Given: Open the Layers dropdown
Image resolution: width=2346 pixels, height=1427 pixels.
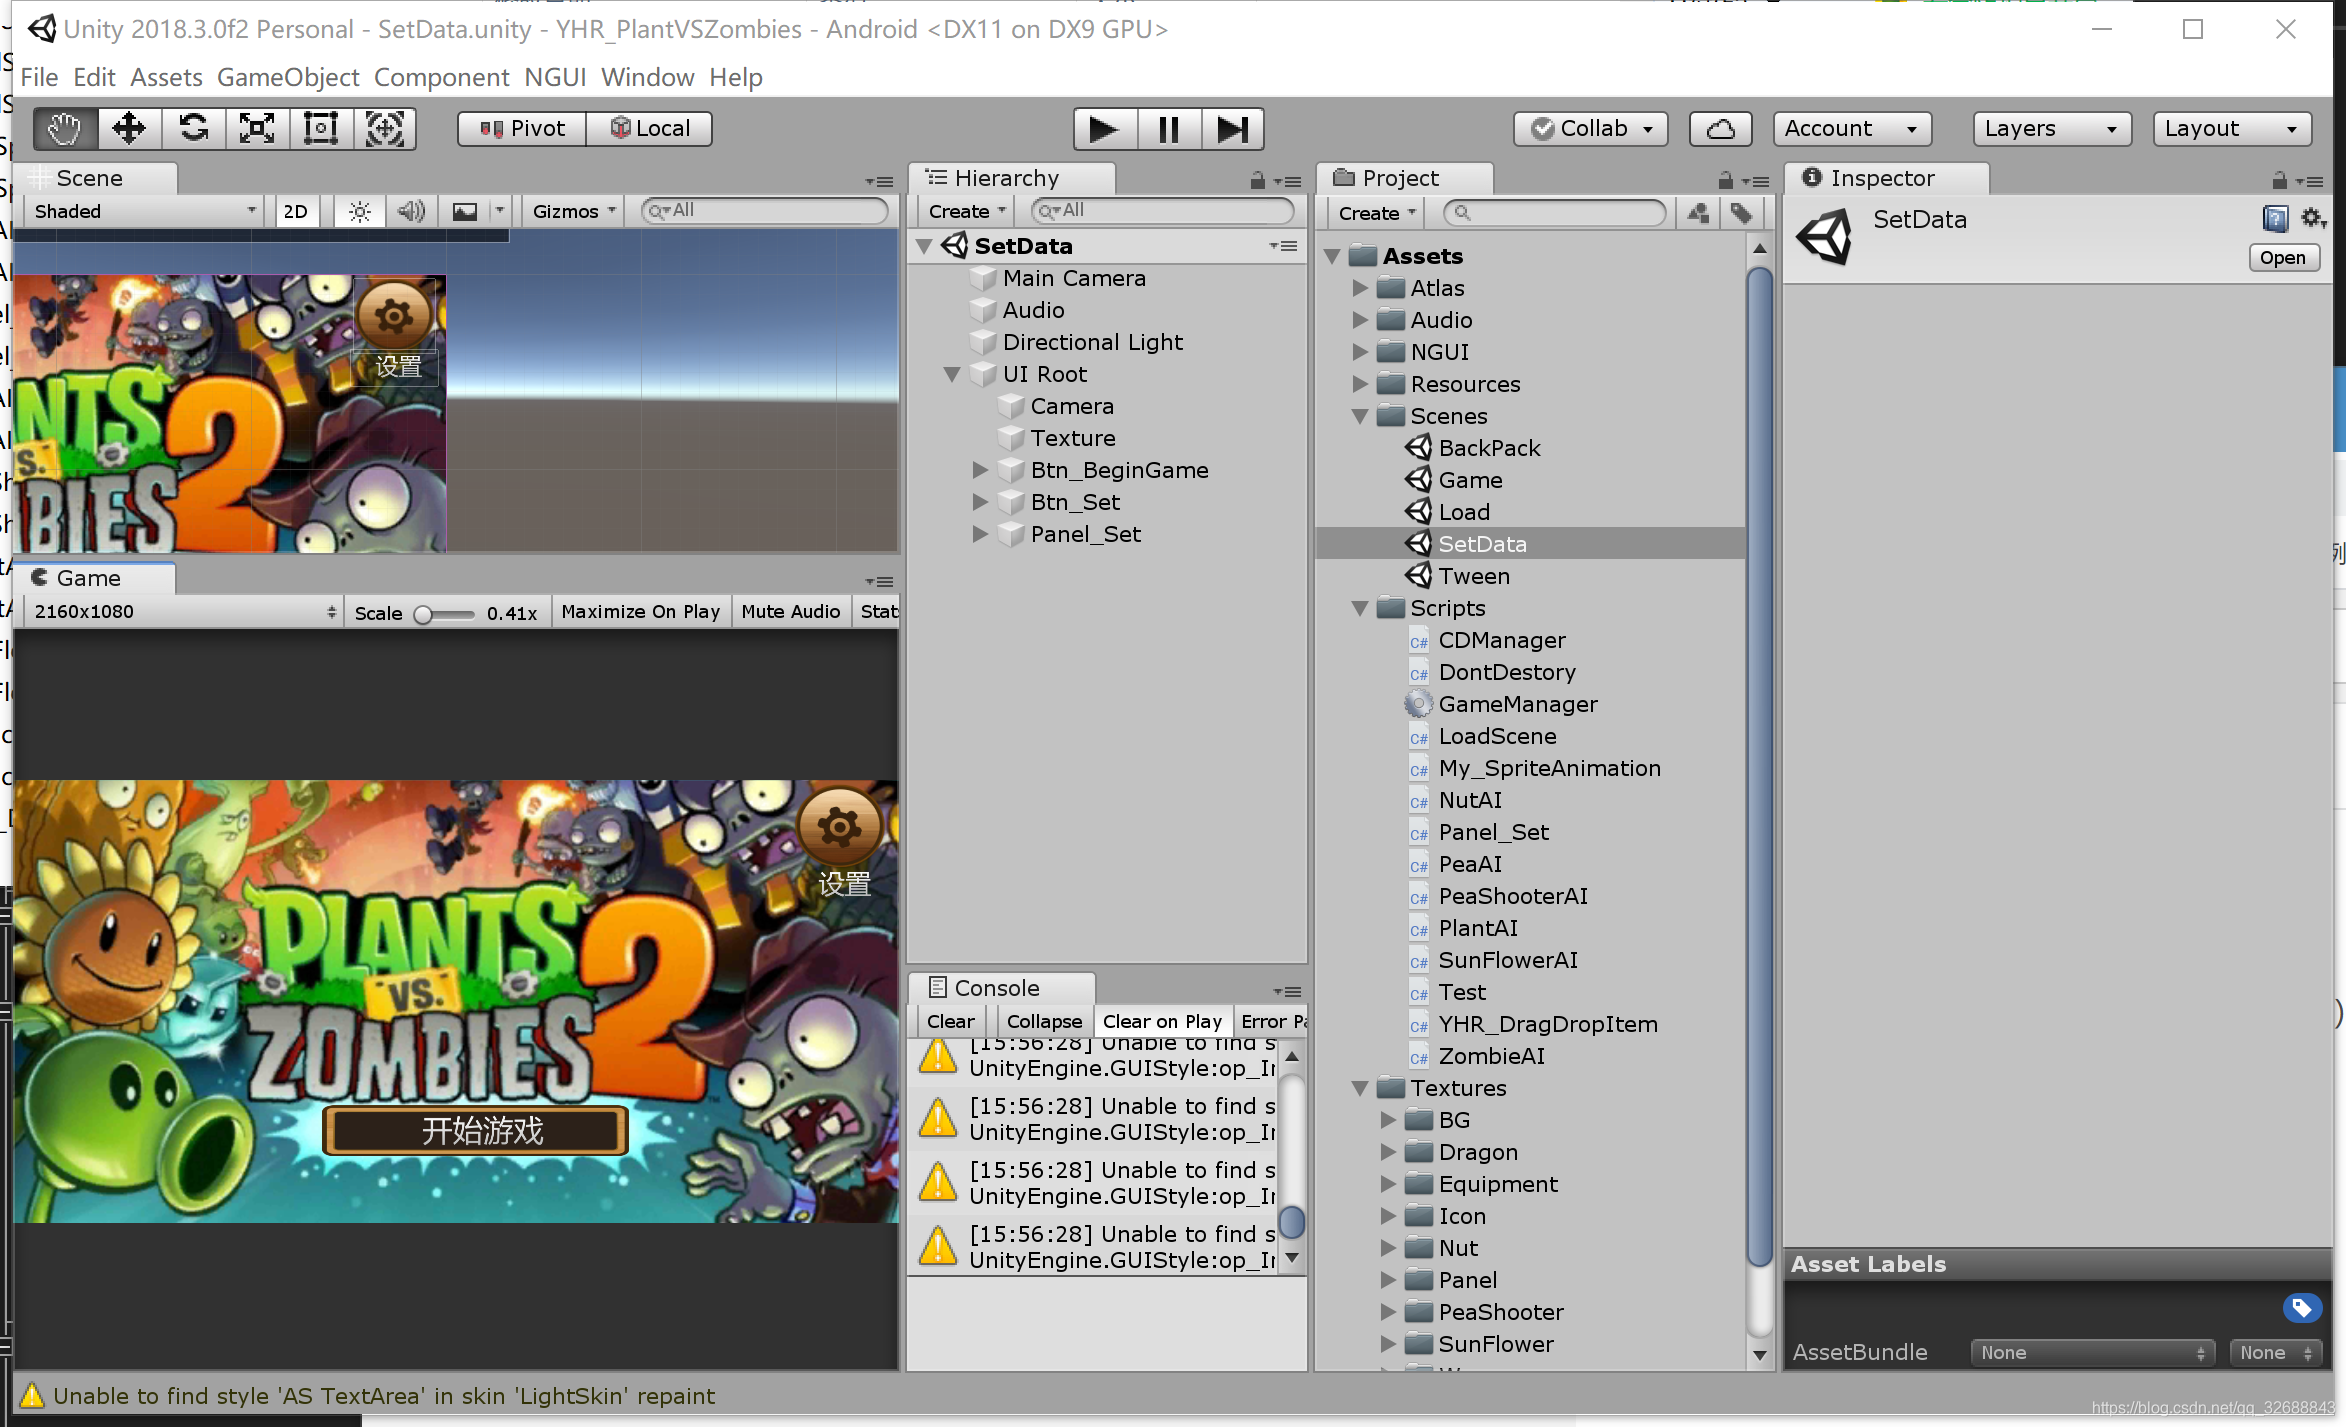Looking at the screenshot, I should pyautogui.click(x=2051, y=129).
